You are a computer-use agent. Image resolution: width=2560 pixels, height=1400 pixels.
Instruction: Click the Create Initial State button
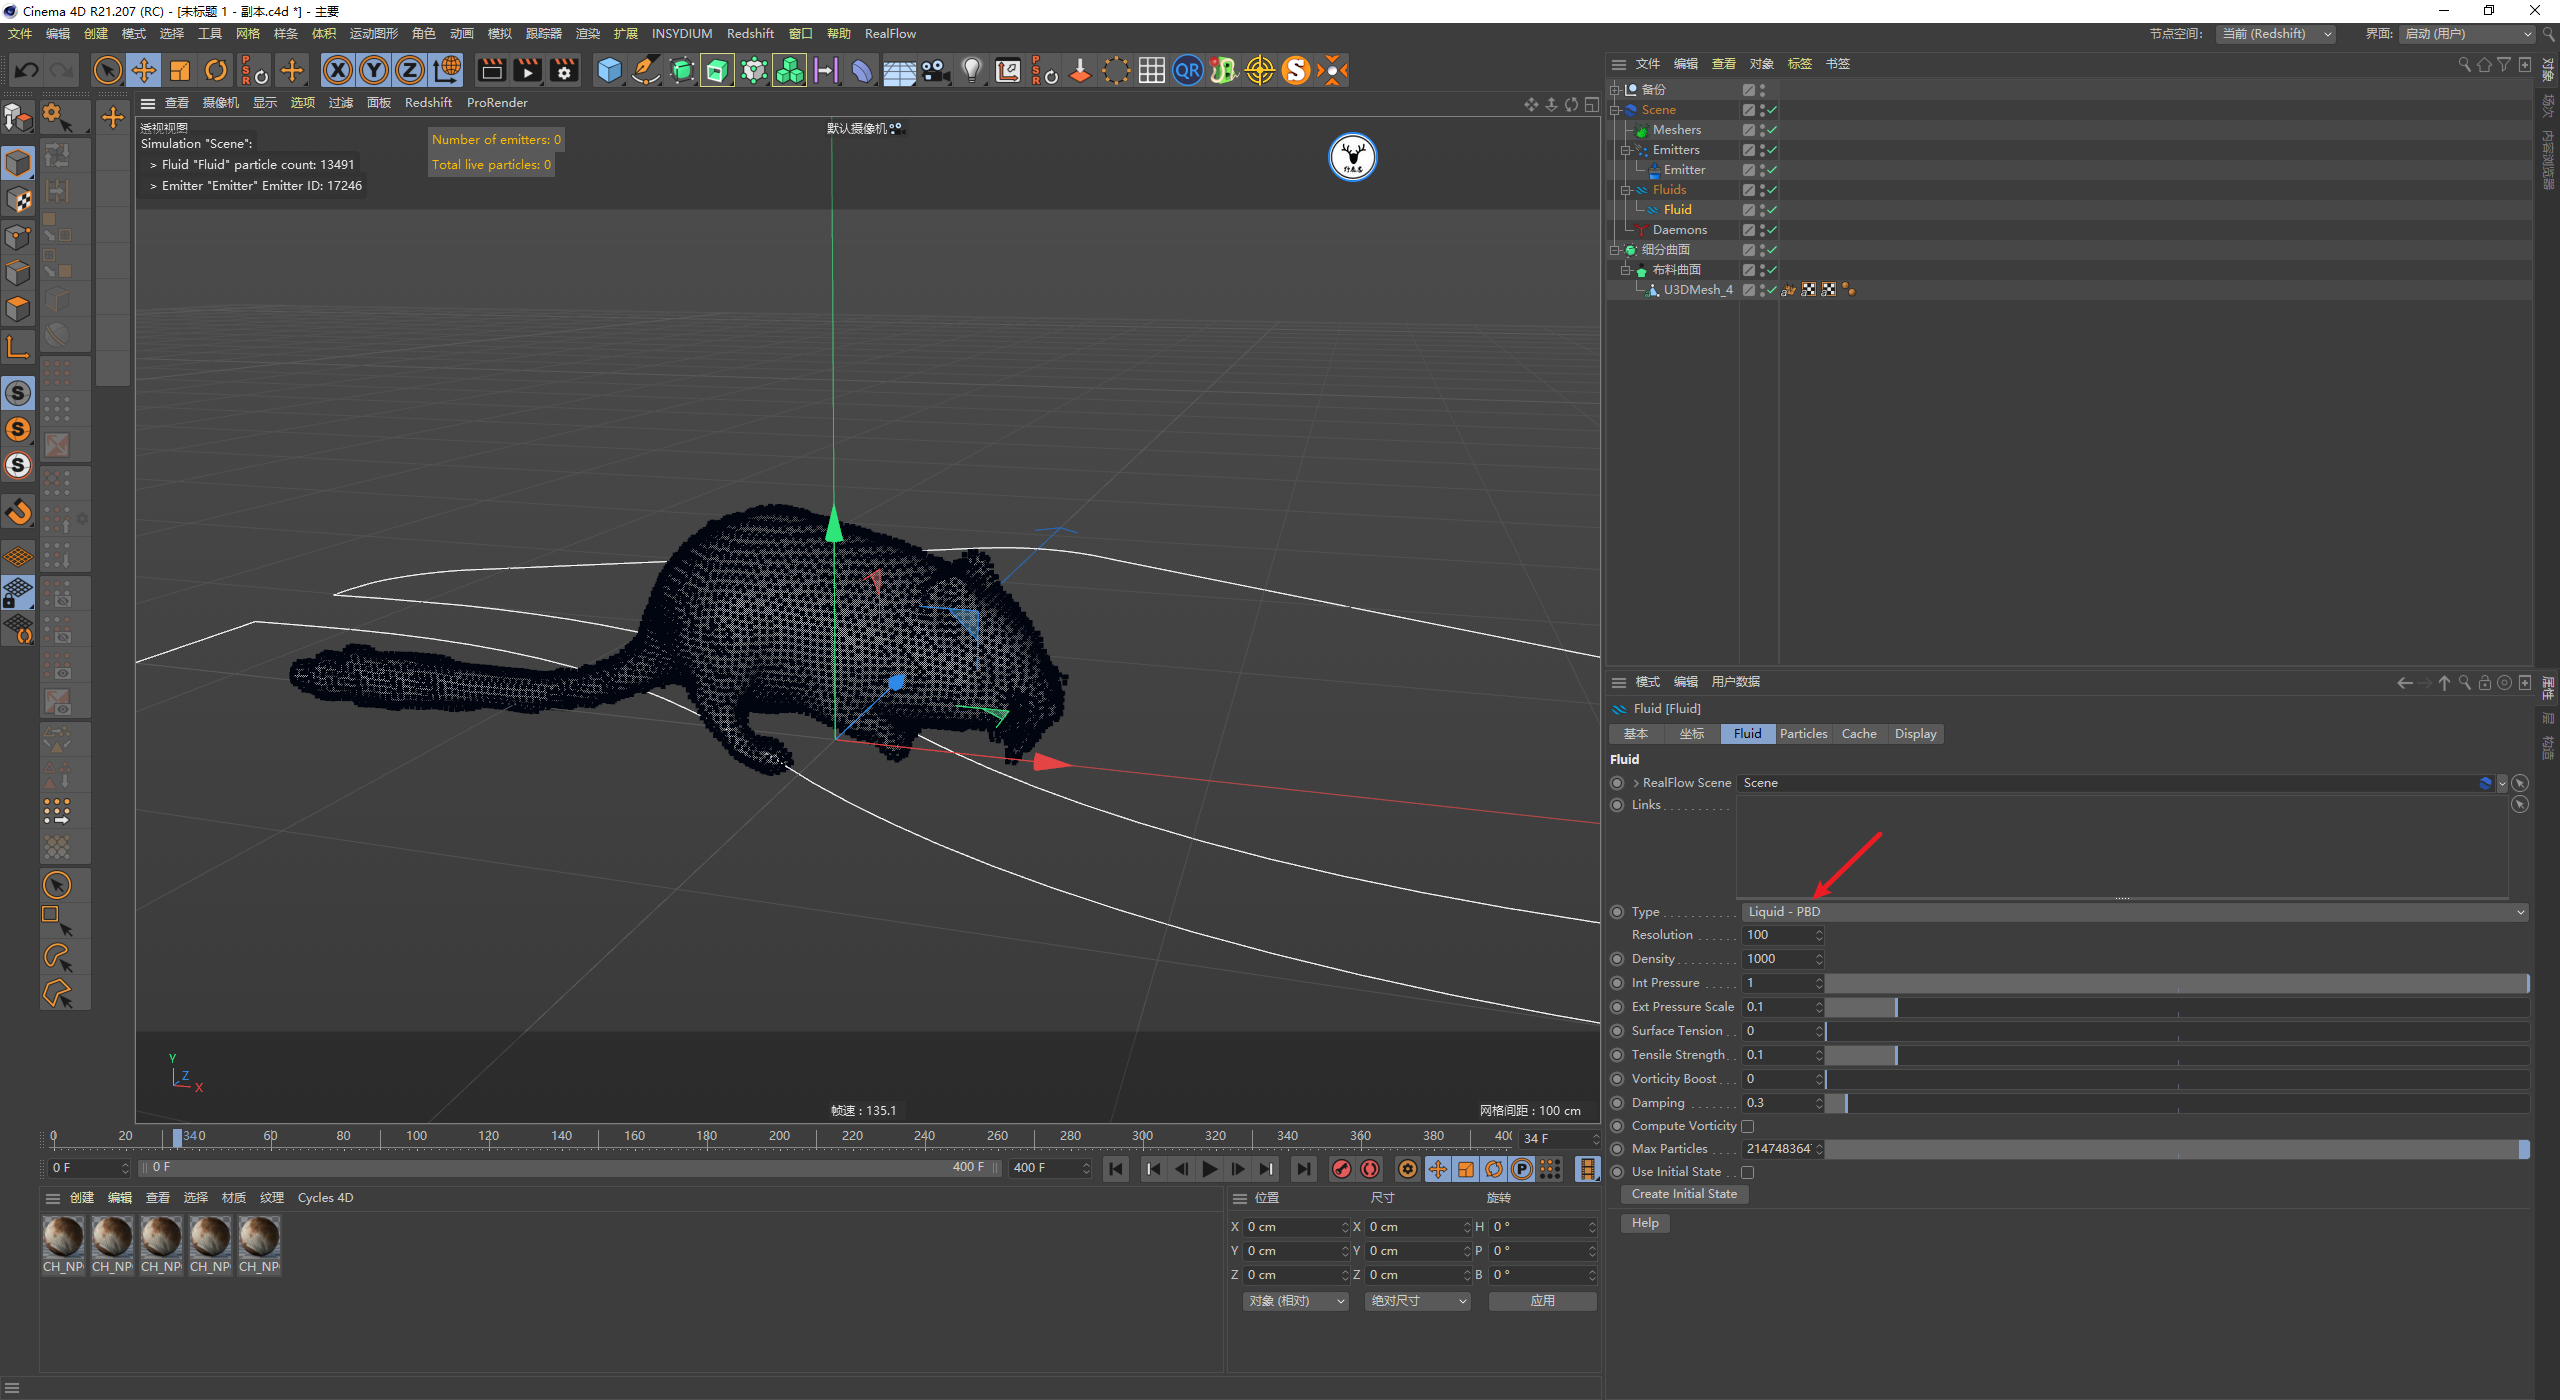click(1684, 1194)
